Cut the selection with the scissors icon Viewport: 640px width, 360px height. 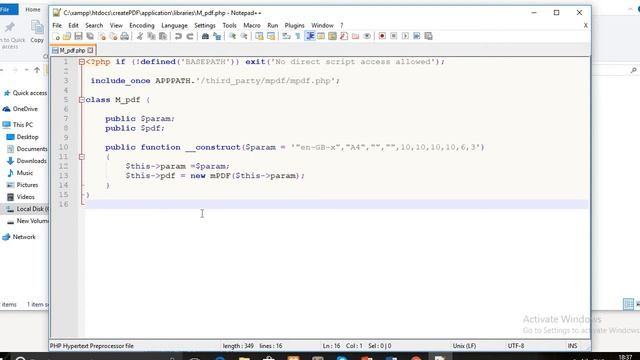tap(140, 36)
